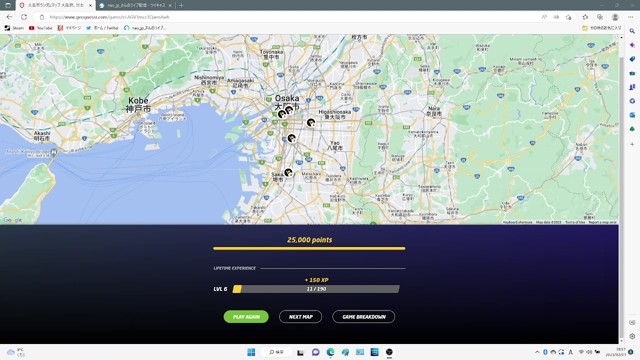640x360 pixels.
Task: Click the Play Again green button
Action: click(246, 317)
